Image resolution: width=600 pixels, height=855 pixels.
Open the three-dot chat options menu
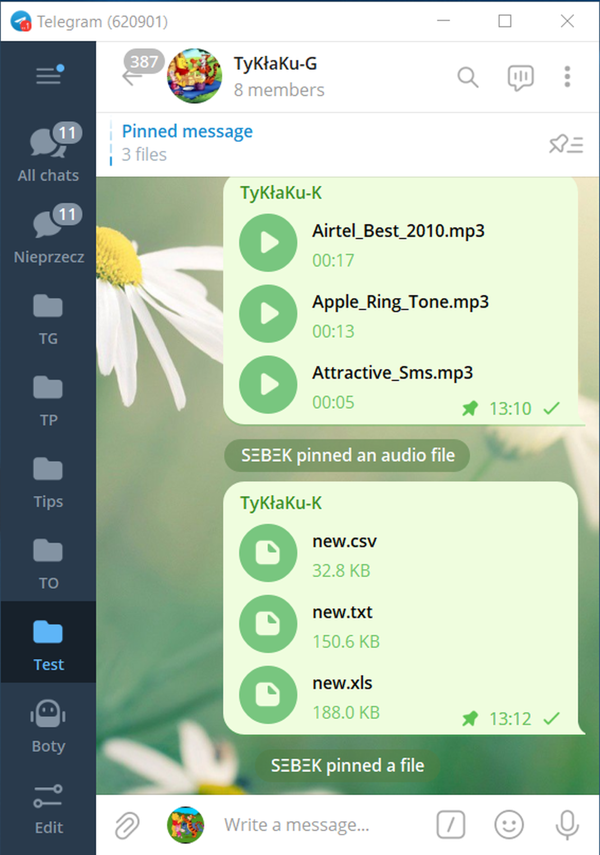[x=567, y=77]
